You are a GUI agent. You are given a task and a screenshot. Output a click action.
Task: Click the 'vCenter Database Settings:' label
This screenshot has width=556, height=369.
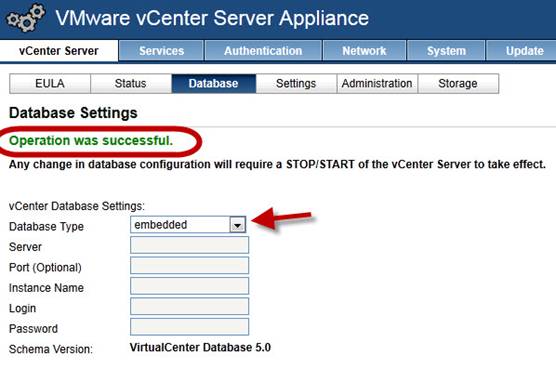tap(77, 206)
